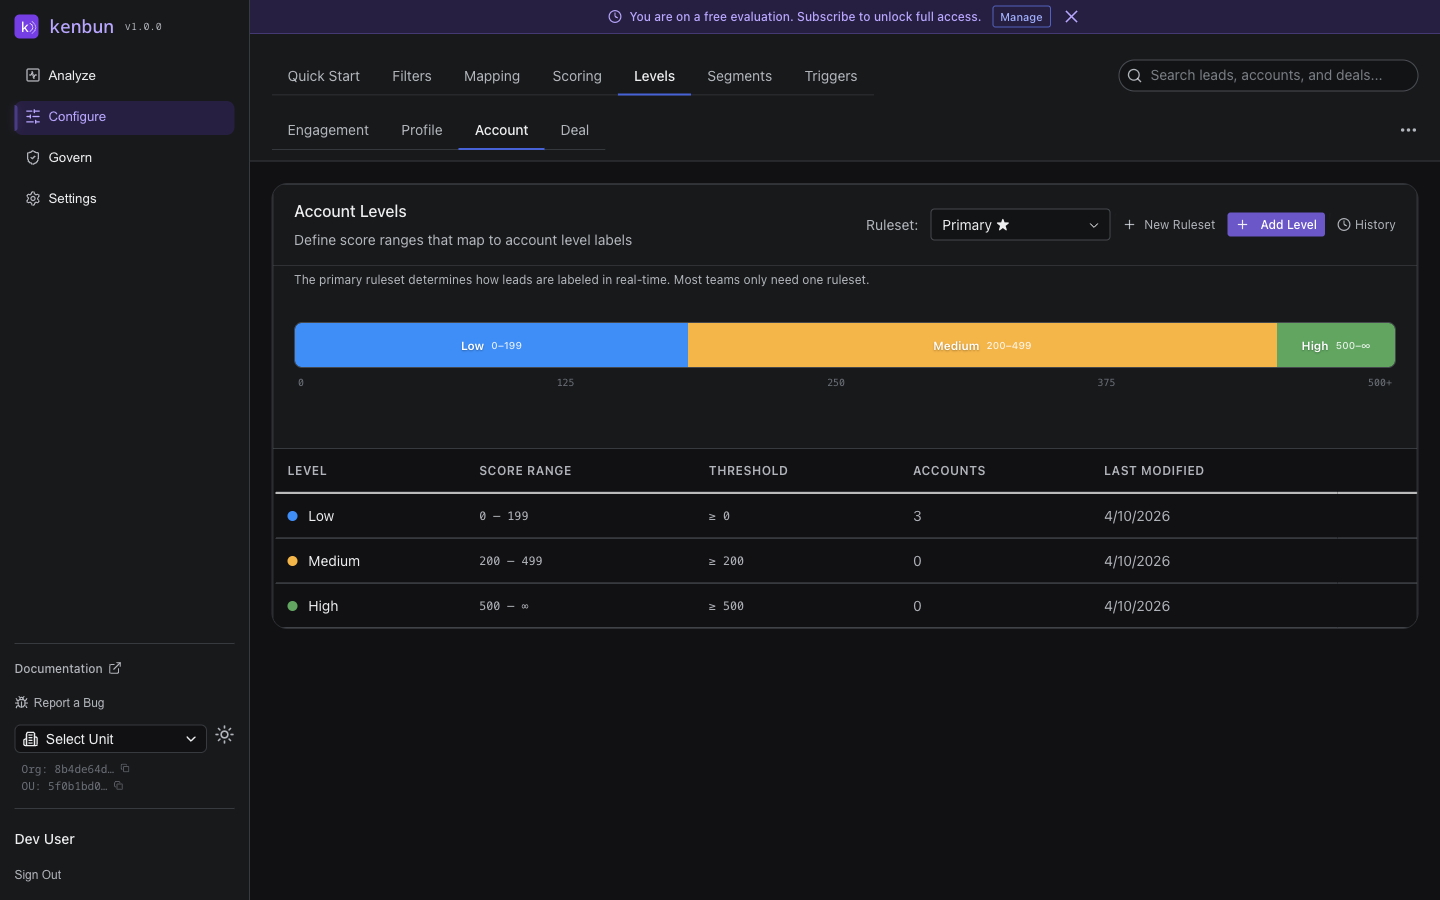Click the blue dot beside Low
The width and height of the screenshot is (1440, 900).
[x=293, y=516]
